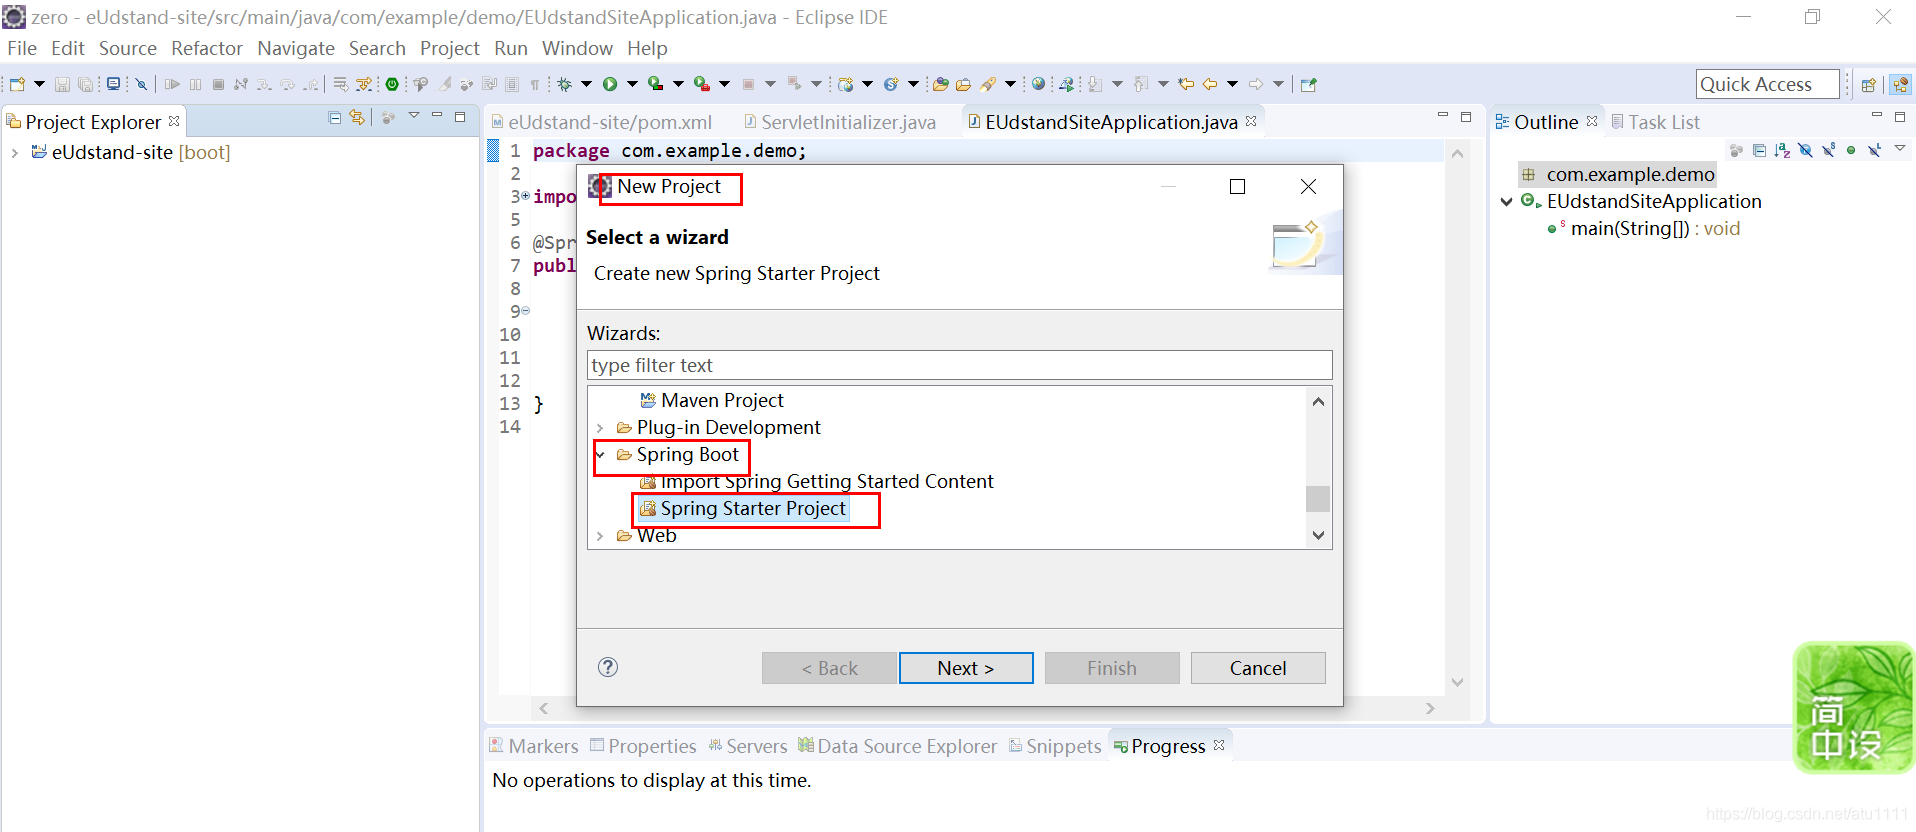Click the Back navigation arrow in toolbar
The height and width of the screenshot is (832, 1916).
pyautogui.click(x=1210, y=84)
